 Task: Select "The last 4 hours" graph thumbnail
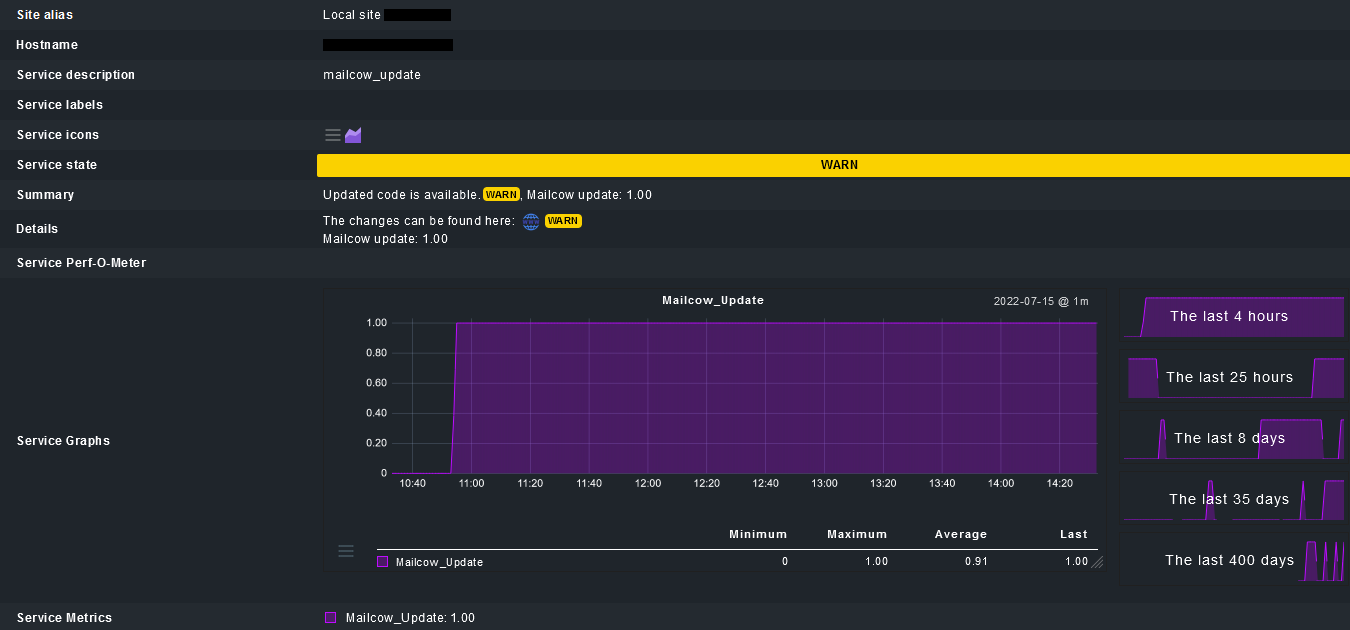[1232, 317]
